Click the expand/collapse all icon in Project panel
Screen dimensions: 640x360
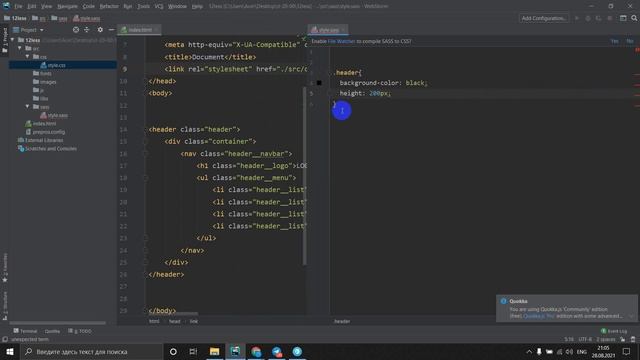click(87, 30)
